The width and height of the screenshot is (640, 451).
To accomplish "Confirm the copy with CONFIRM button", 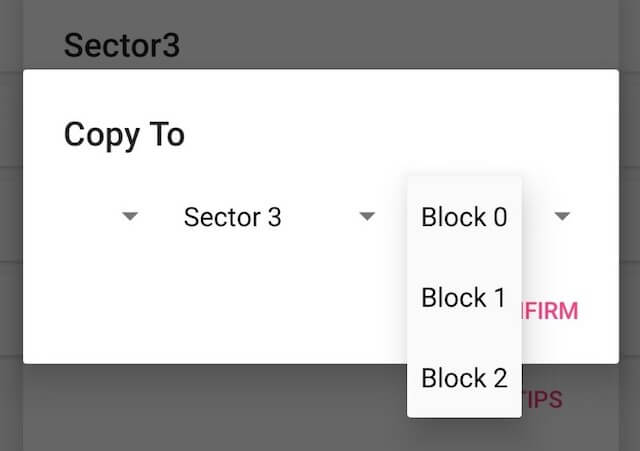I will pyautogui.click(x=550, y=311).
